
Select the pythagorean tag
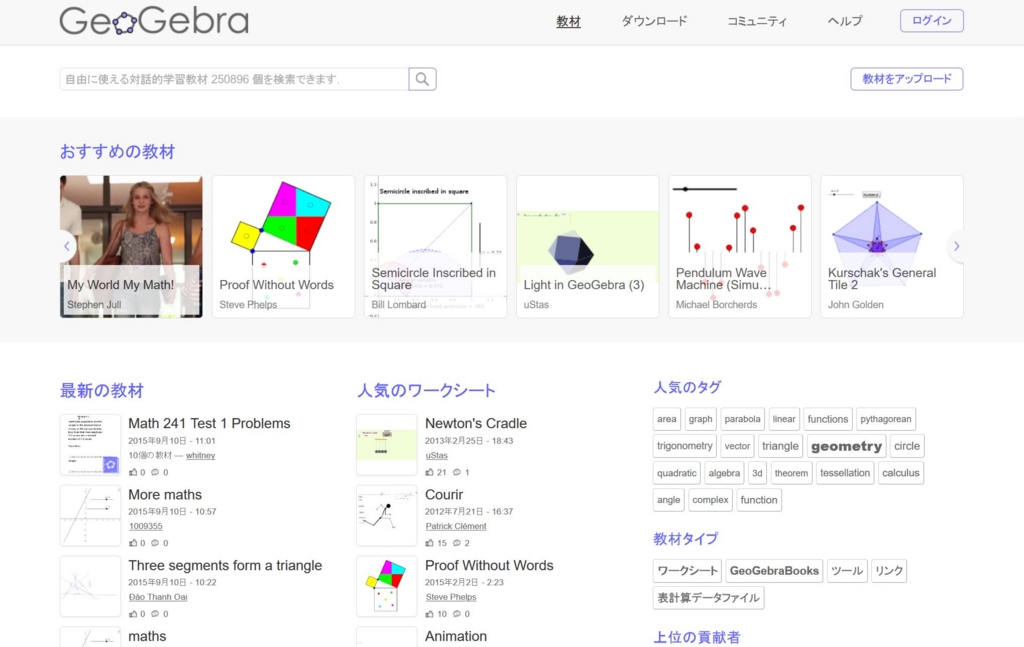886,419
